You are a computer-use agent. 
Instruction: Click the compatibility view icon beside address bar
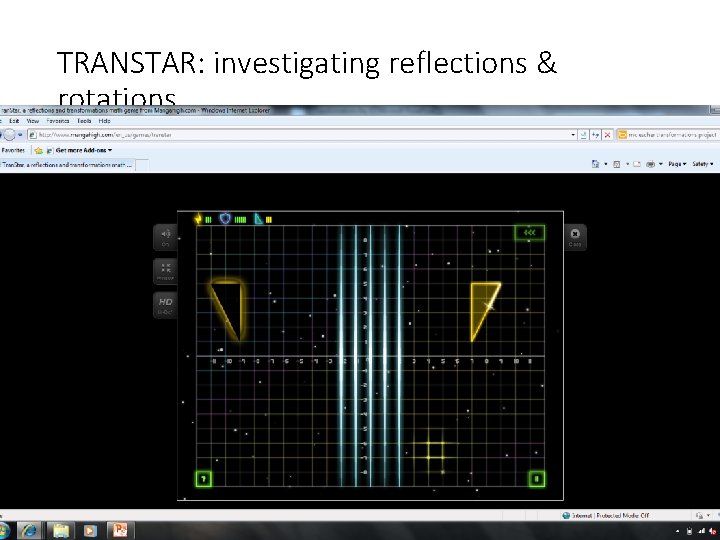point(583,135)
